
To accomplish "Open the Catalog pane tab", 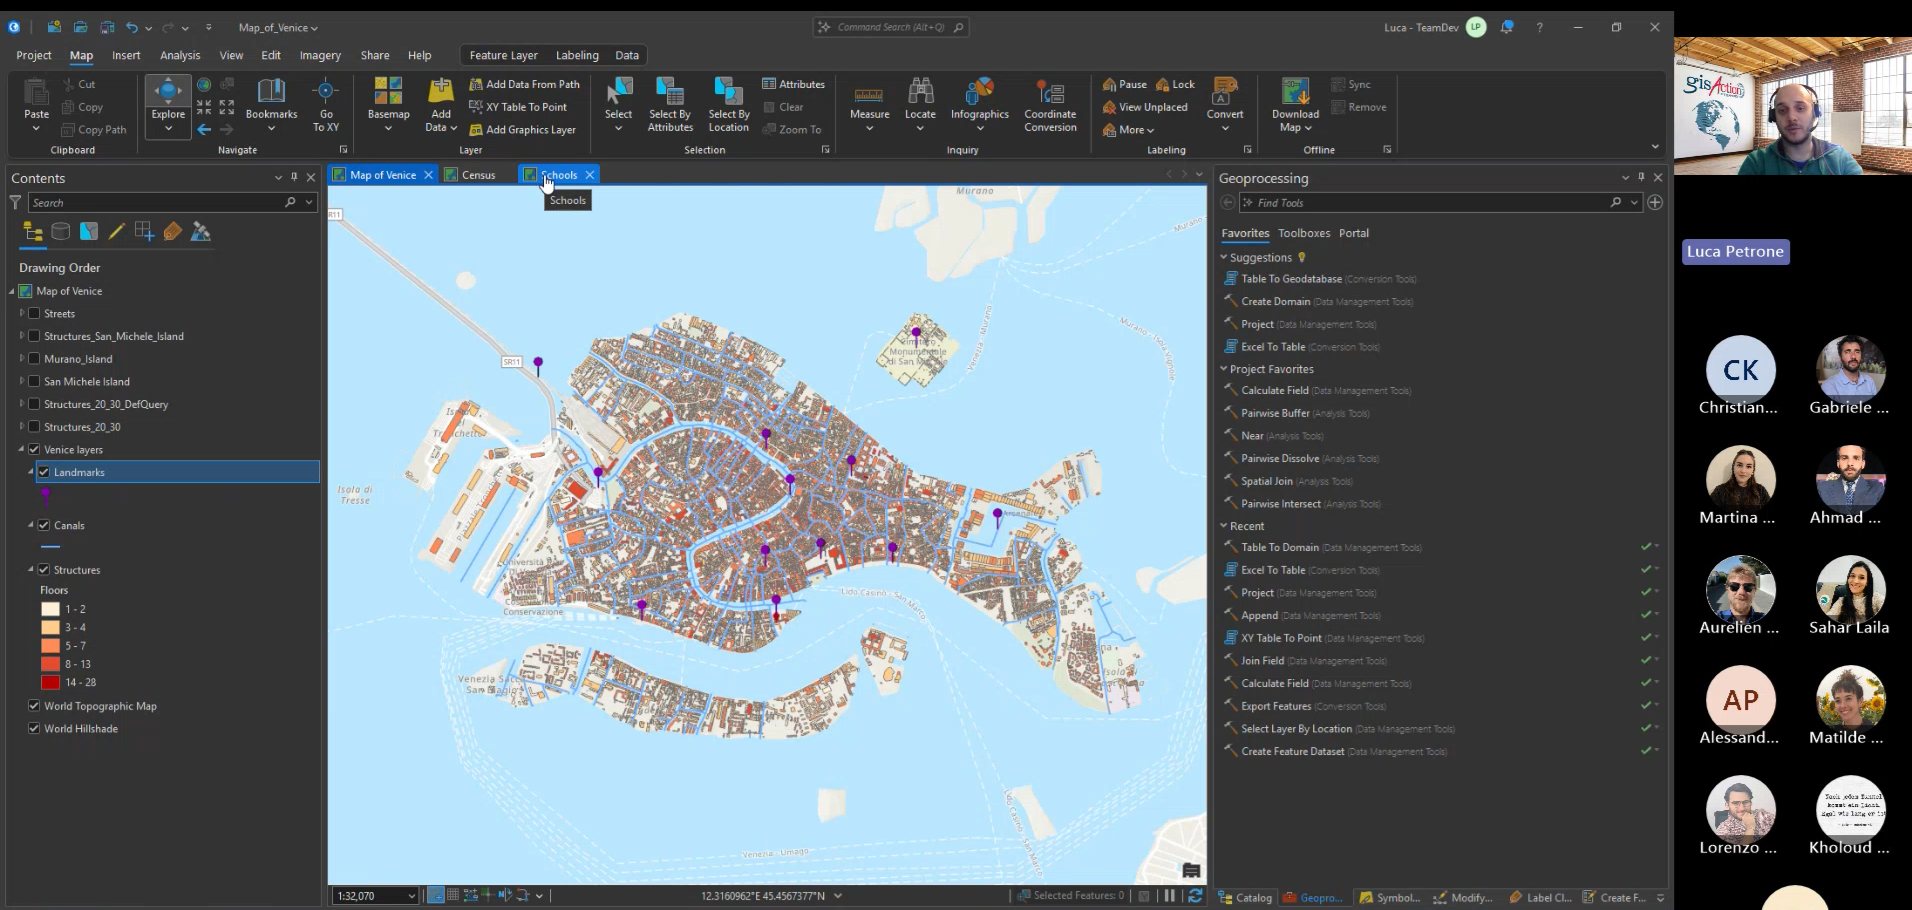I will [x=1246, y=898].
